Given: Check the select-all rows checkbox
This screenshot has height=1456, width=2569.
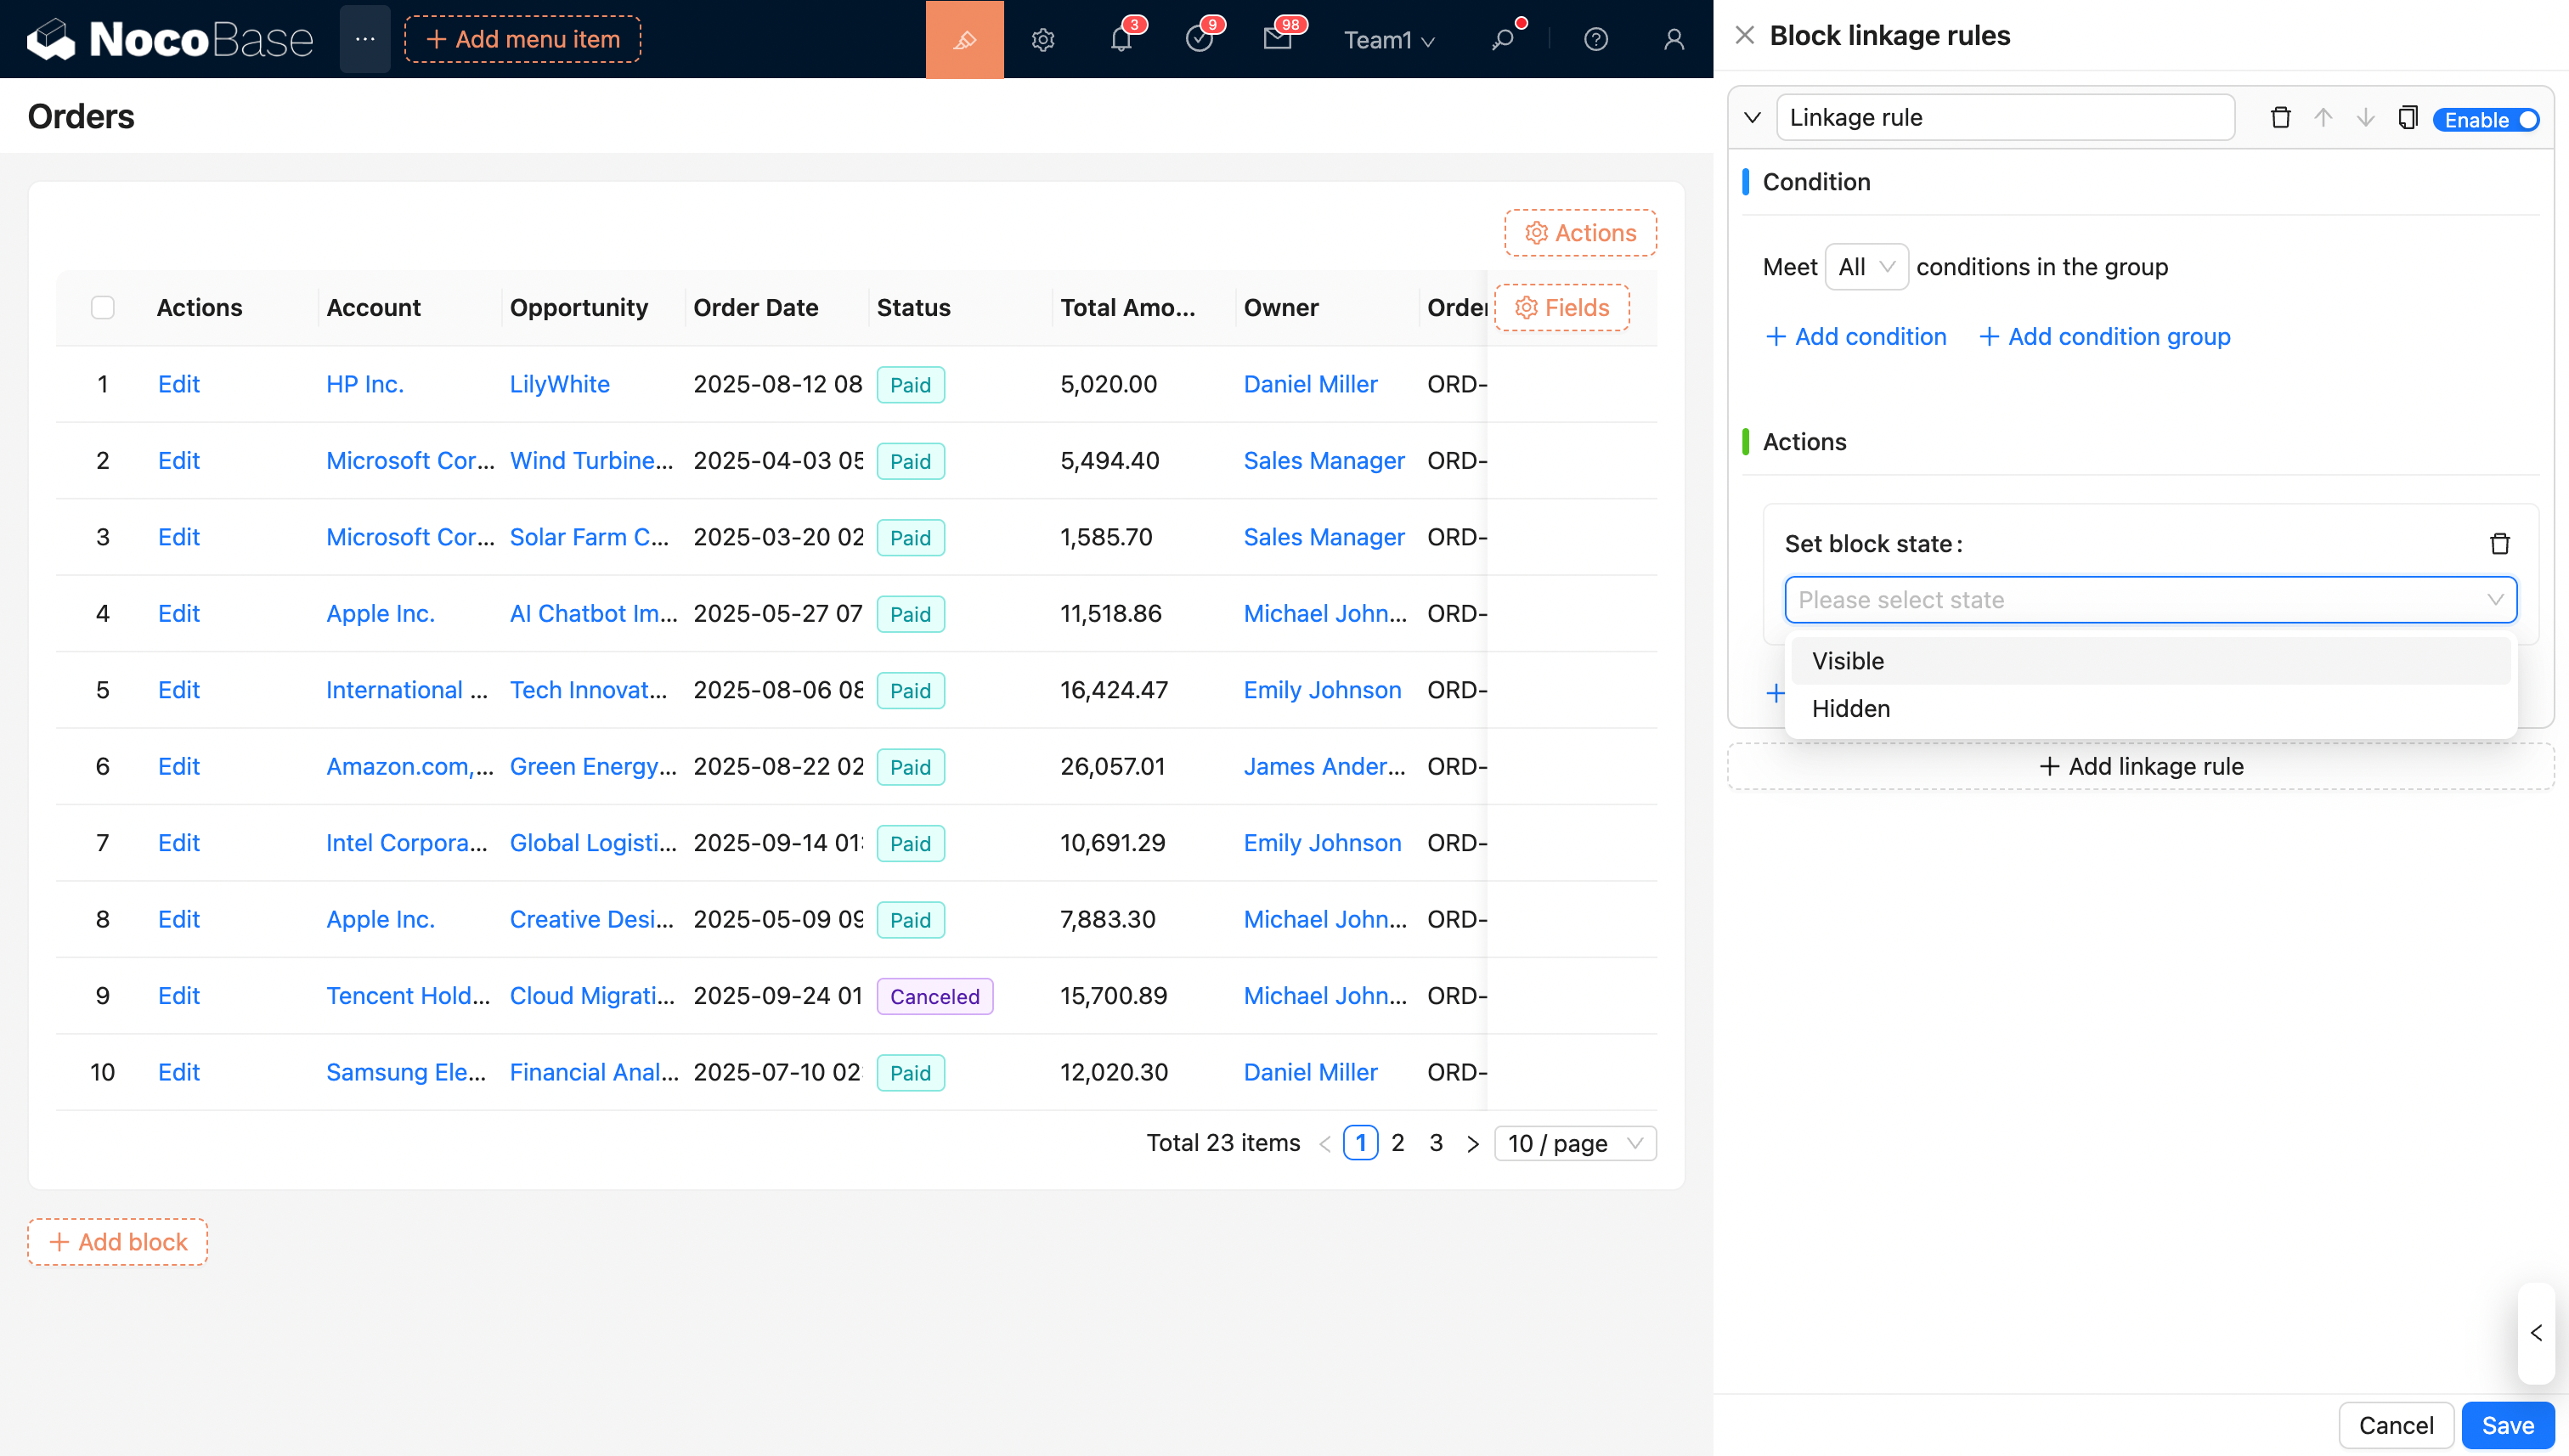Looking at the screenshot, I should [103, 308].
